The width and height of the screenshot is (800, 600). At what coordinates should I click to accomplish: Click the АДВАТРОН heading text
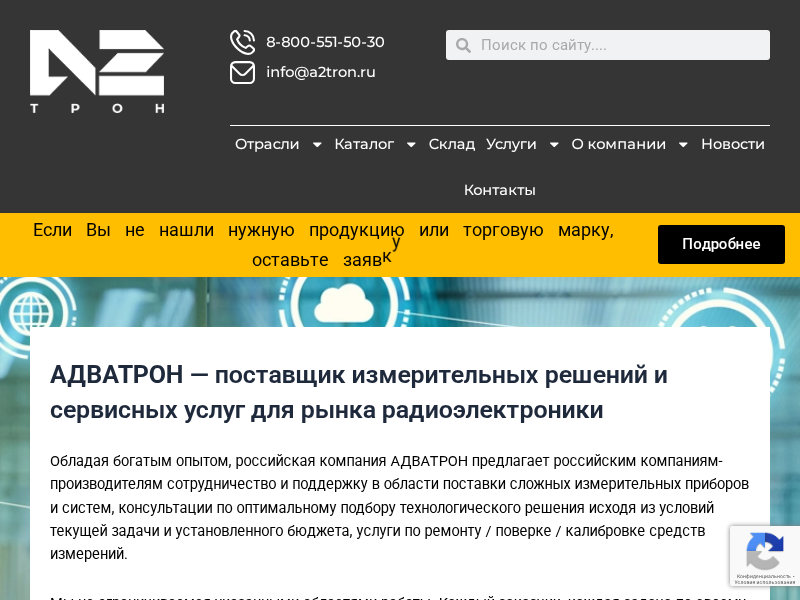359,392
